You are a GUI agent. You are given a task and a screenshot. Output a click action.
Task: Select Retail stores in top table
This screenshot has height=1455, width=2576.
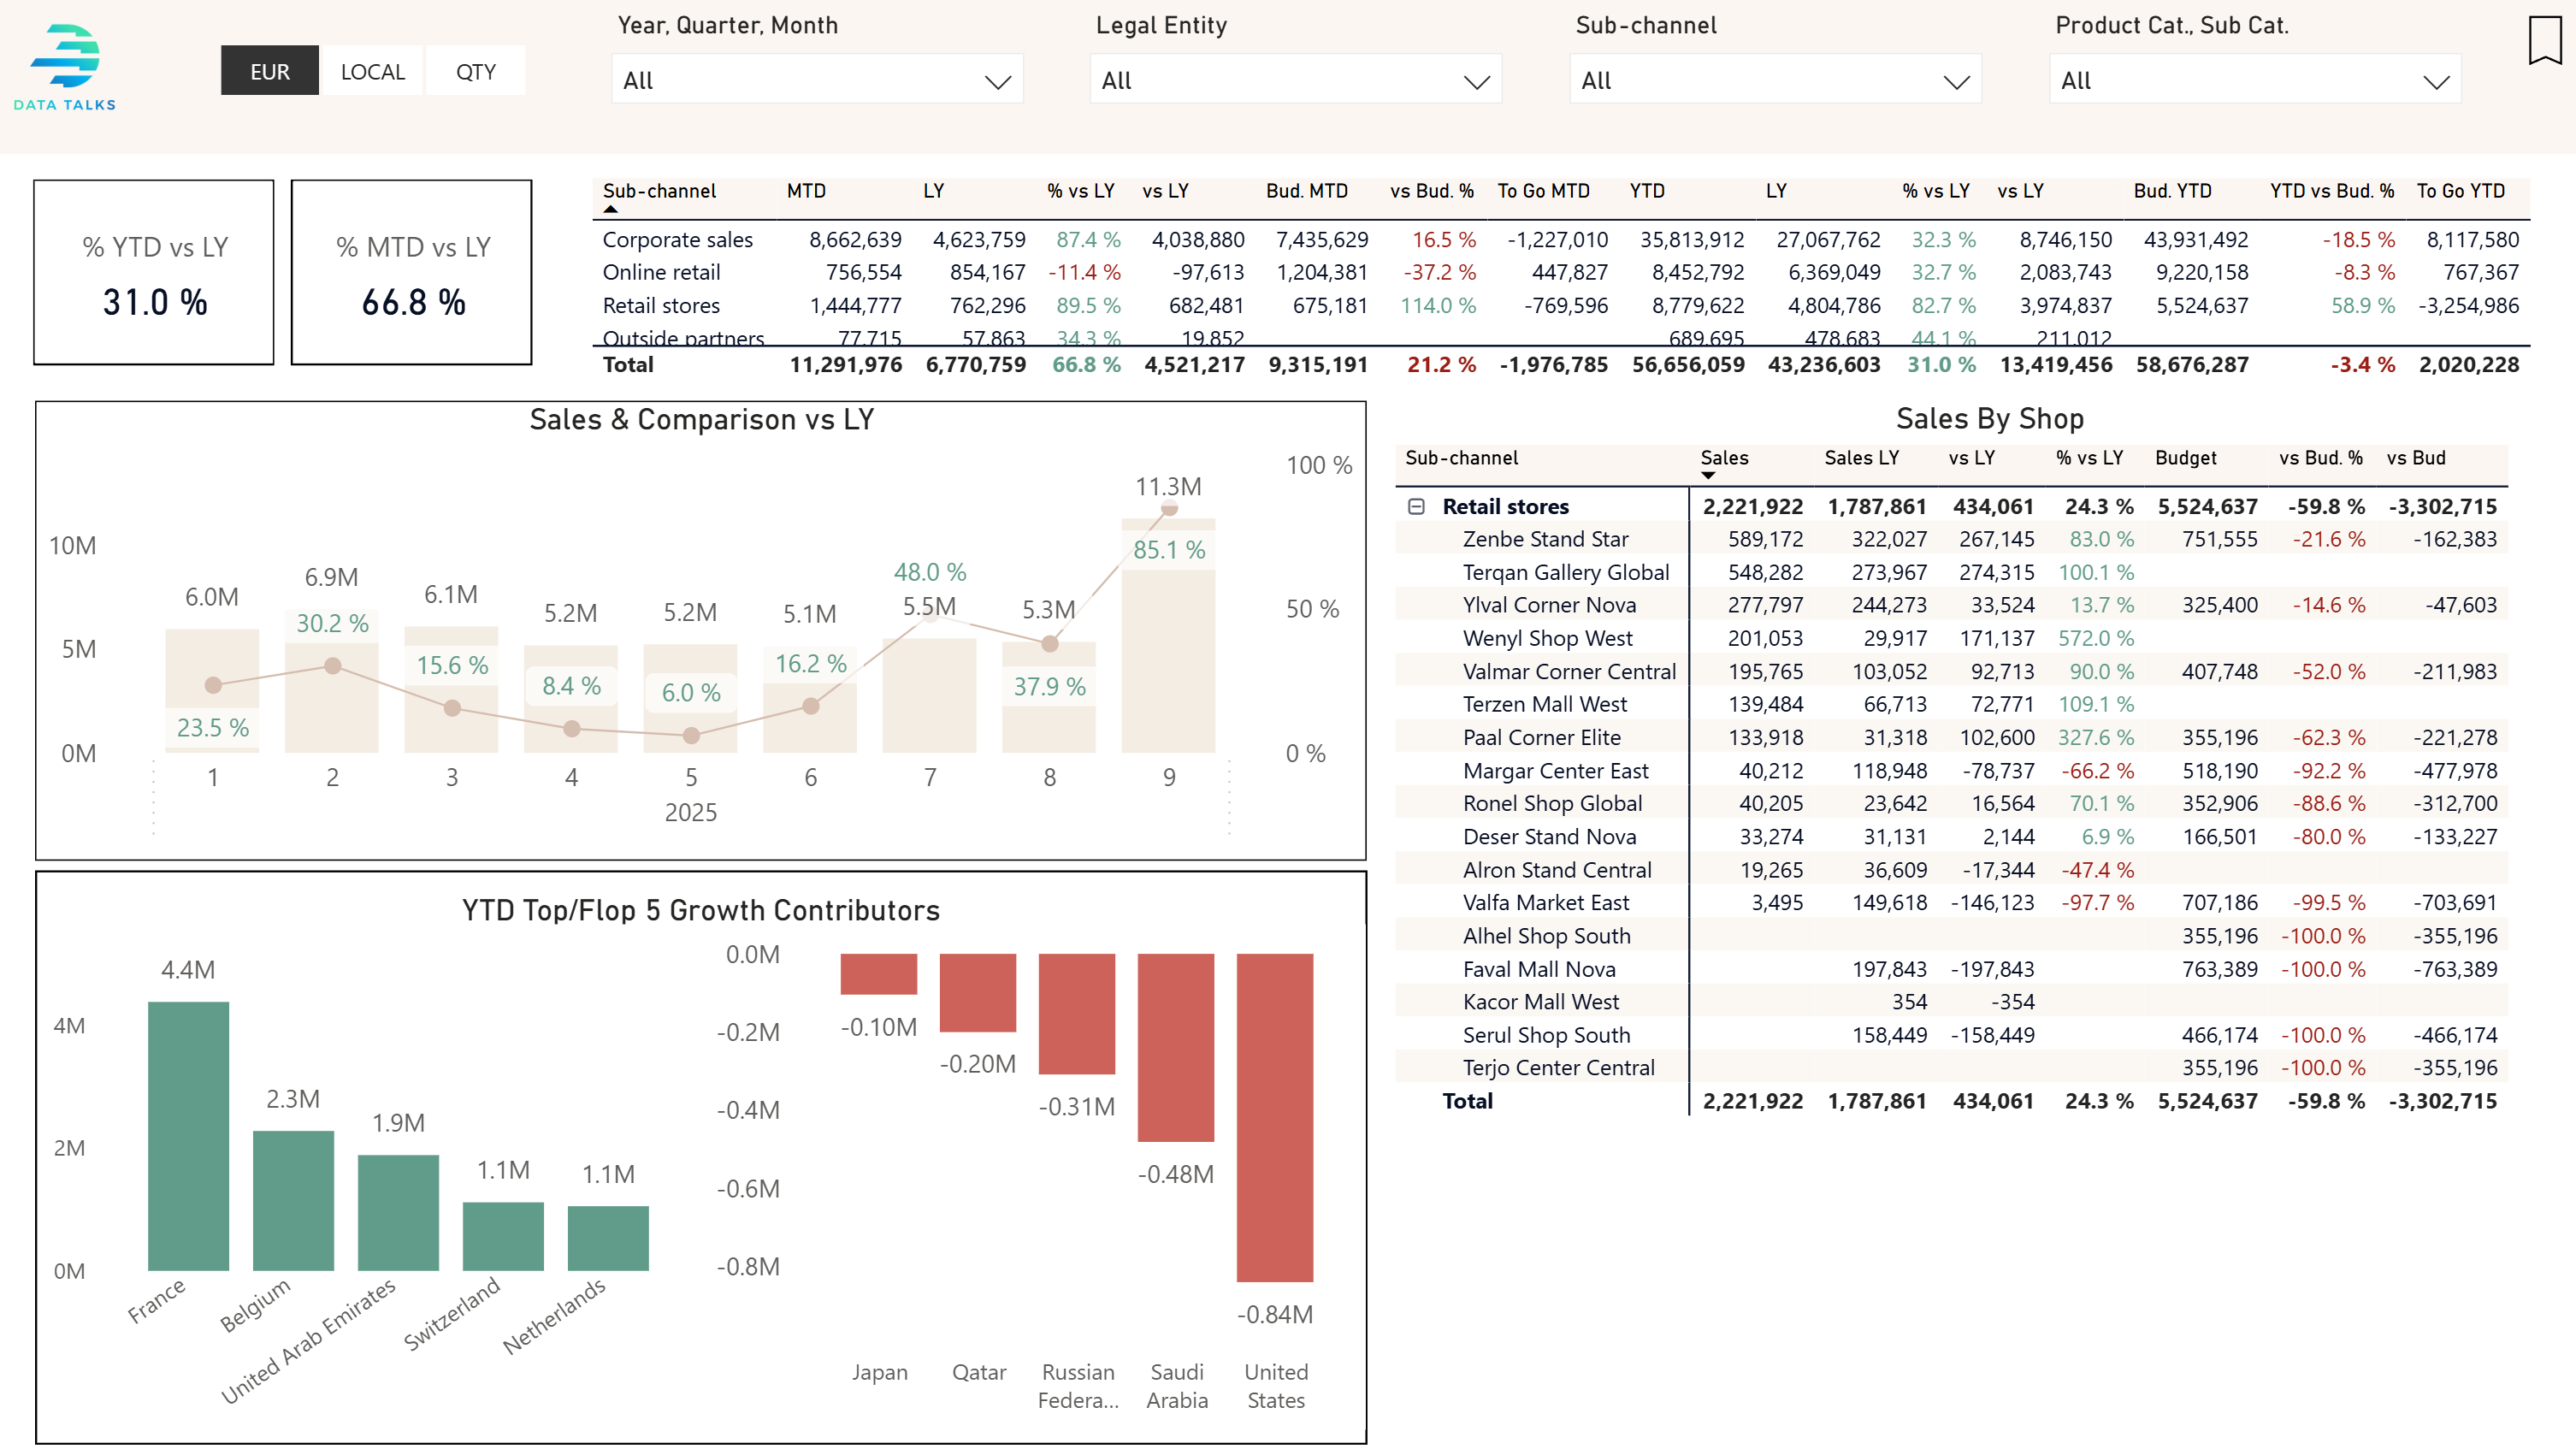tap(1560, 305)
